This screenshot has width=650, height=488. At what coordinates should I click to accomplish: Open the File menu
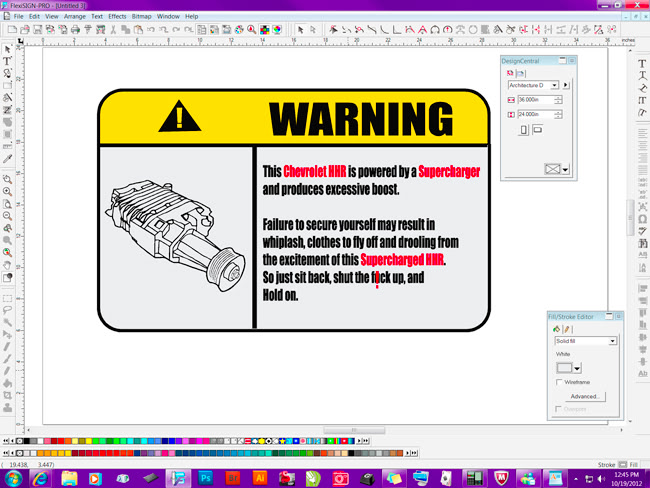click(18, 17)
